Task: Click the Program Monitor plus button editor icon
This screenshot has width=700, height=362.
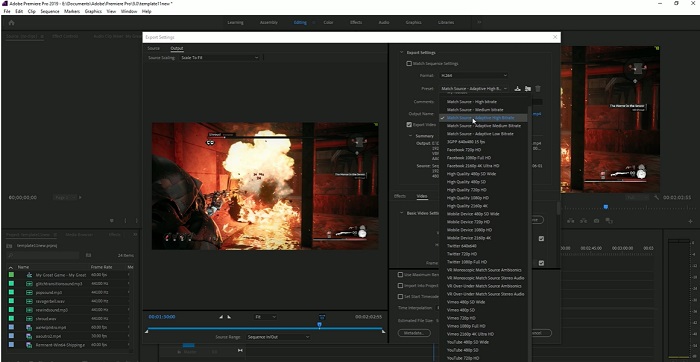Action: pos(690,221)
